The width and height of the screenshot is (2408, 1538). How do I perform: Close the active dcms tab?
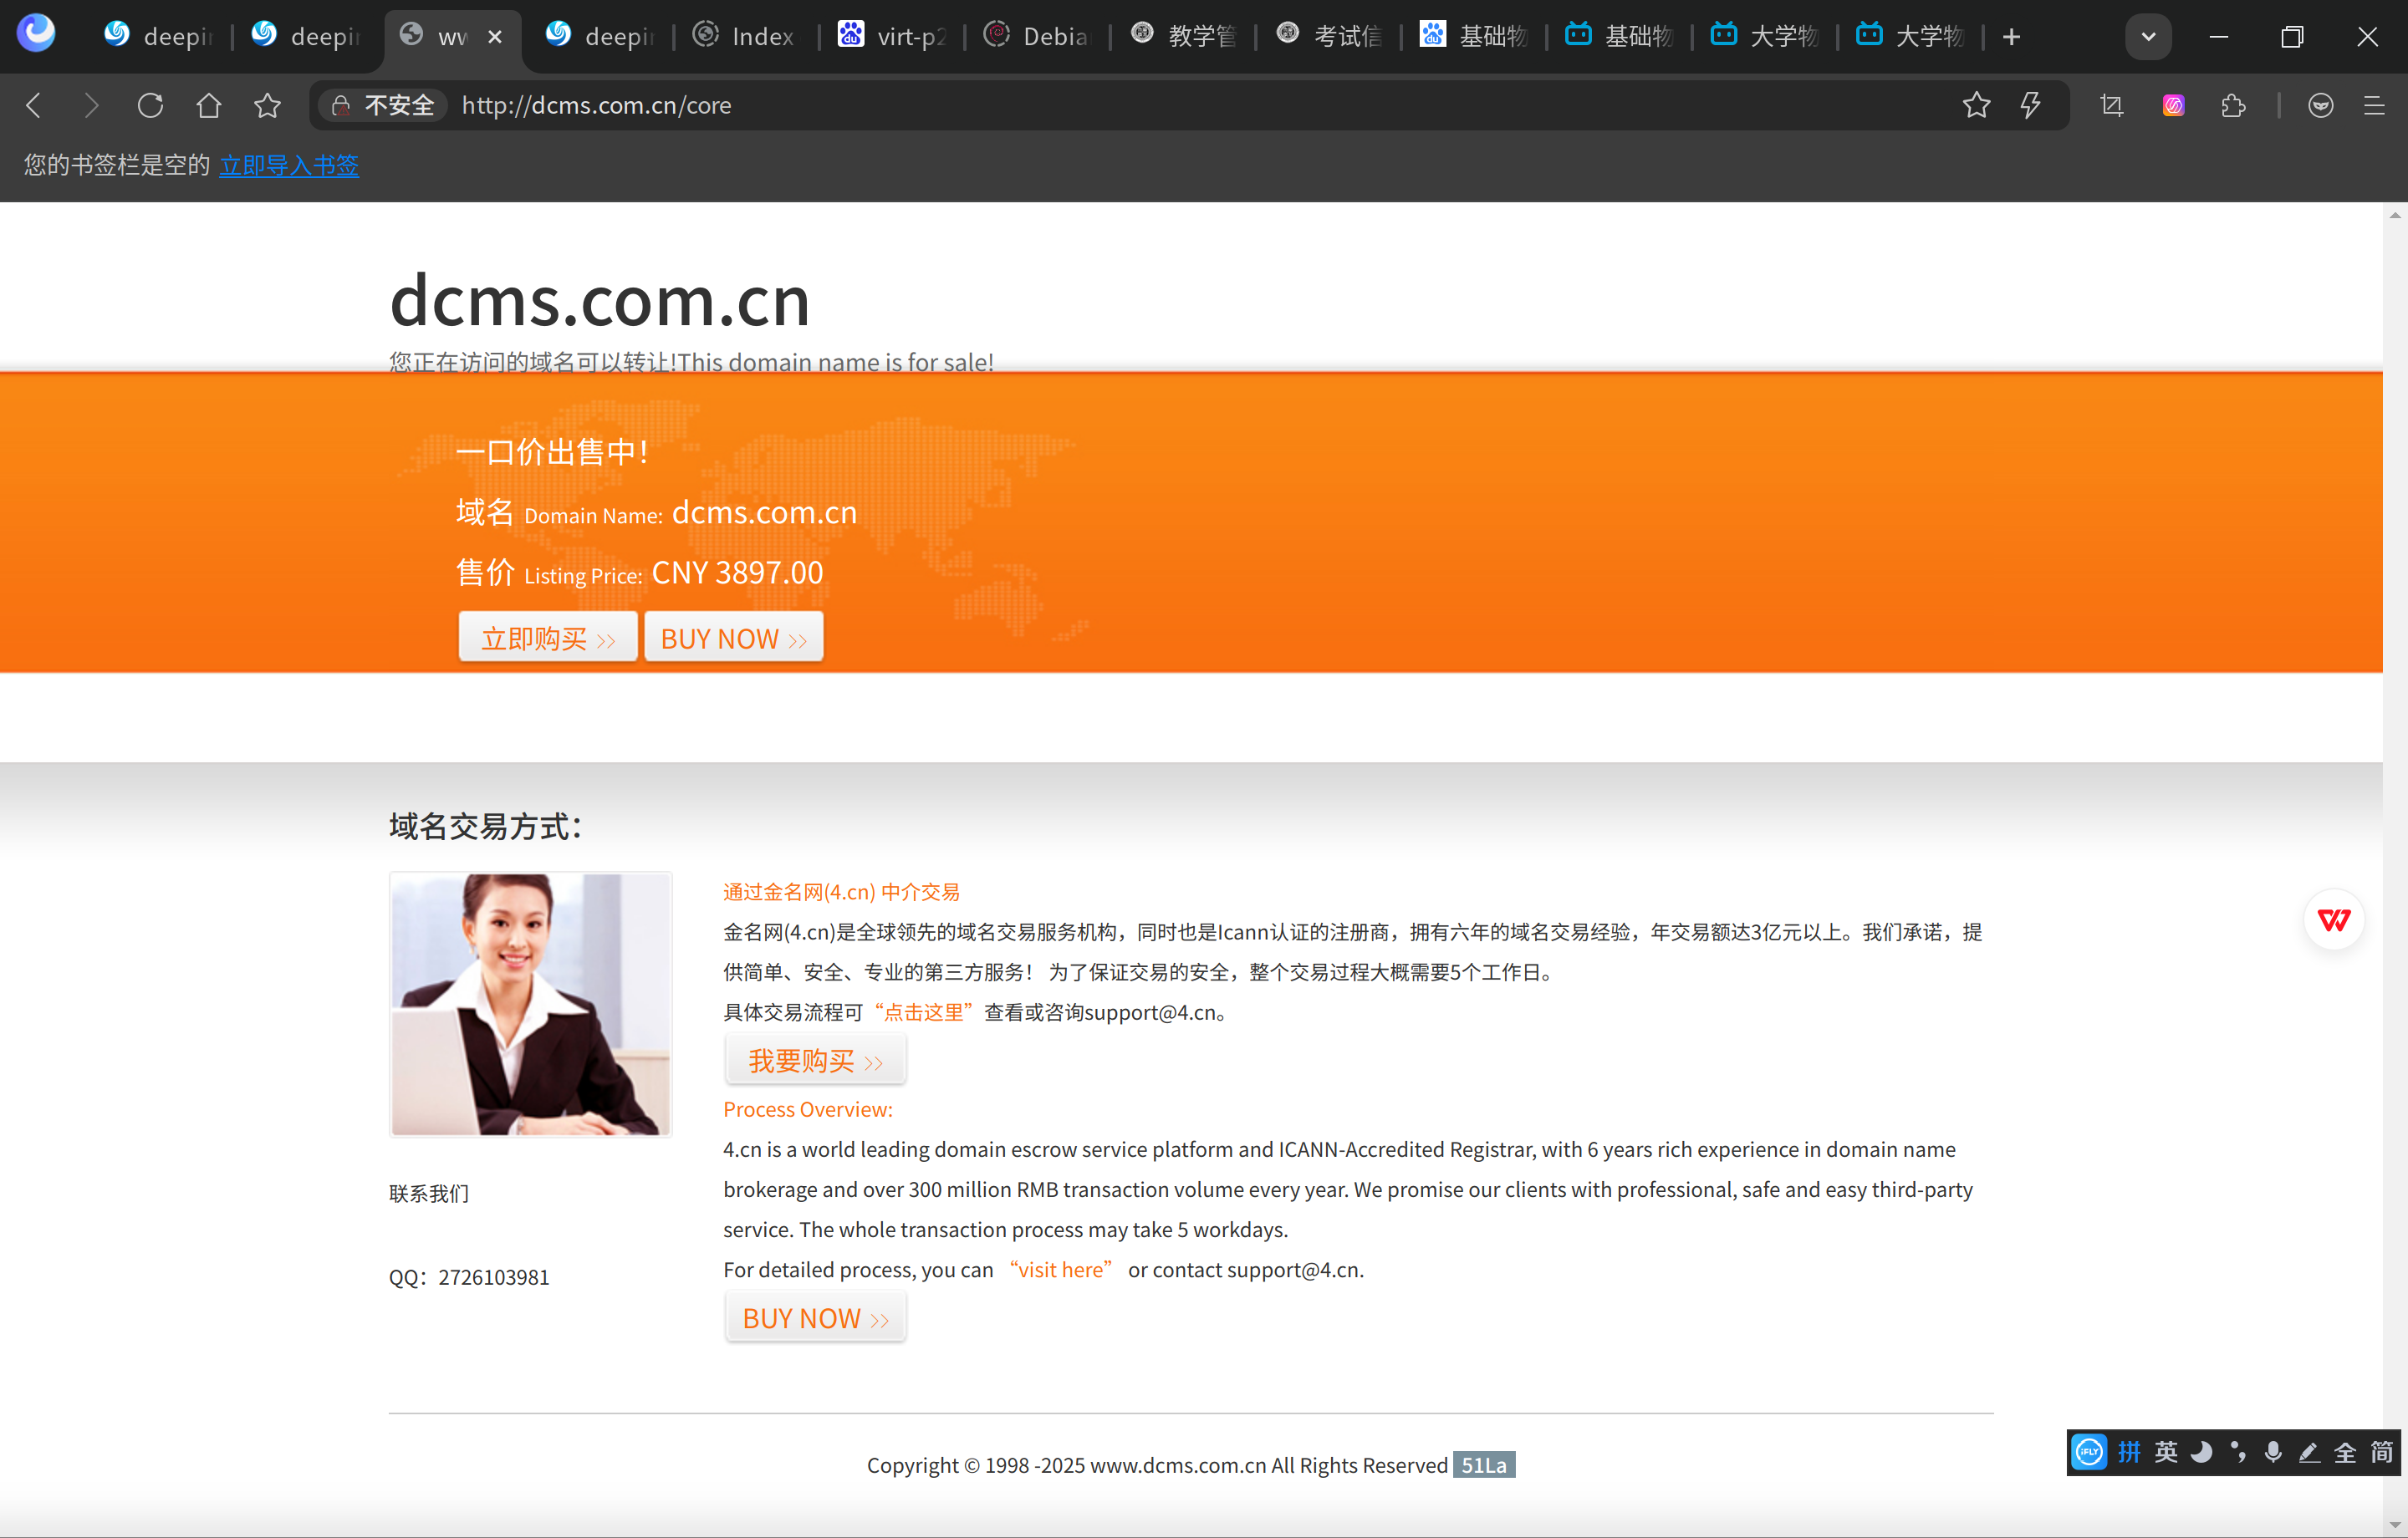pyautogui.click(x=495, y=37)
